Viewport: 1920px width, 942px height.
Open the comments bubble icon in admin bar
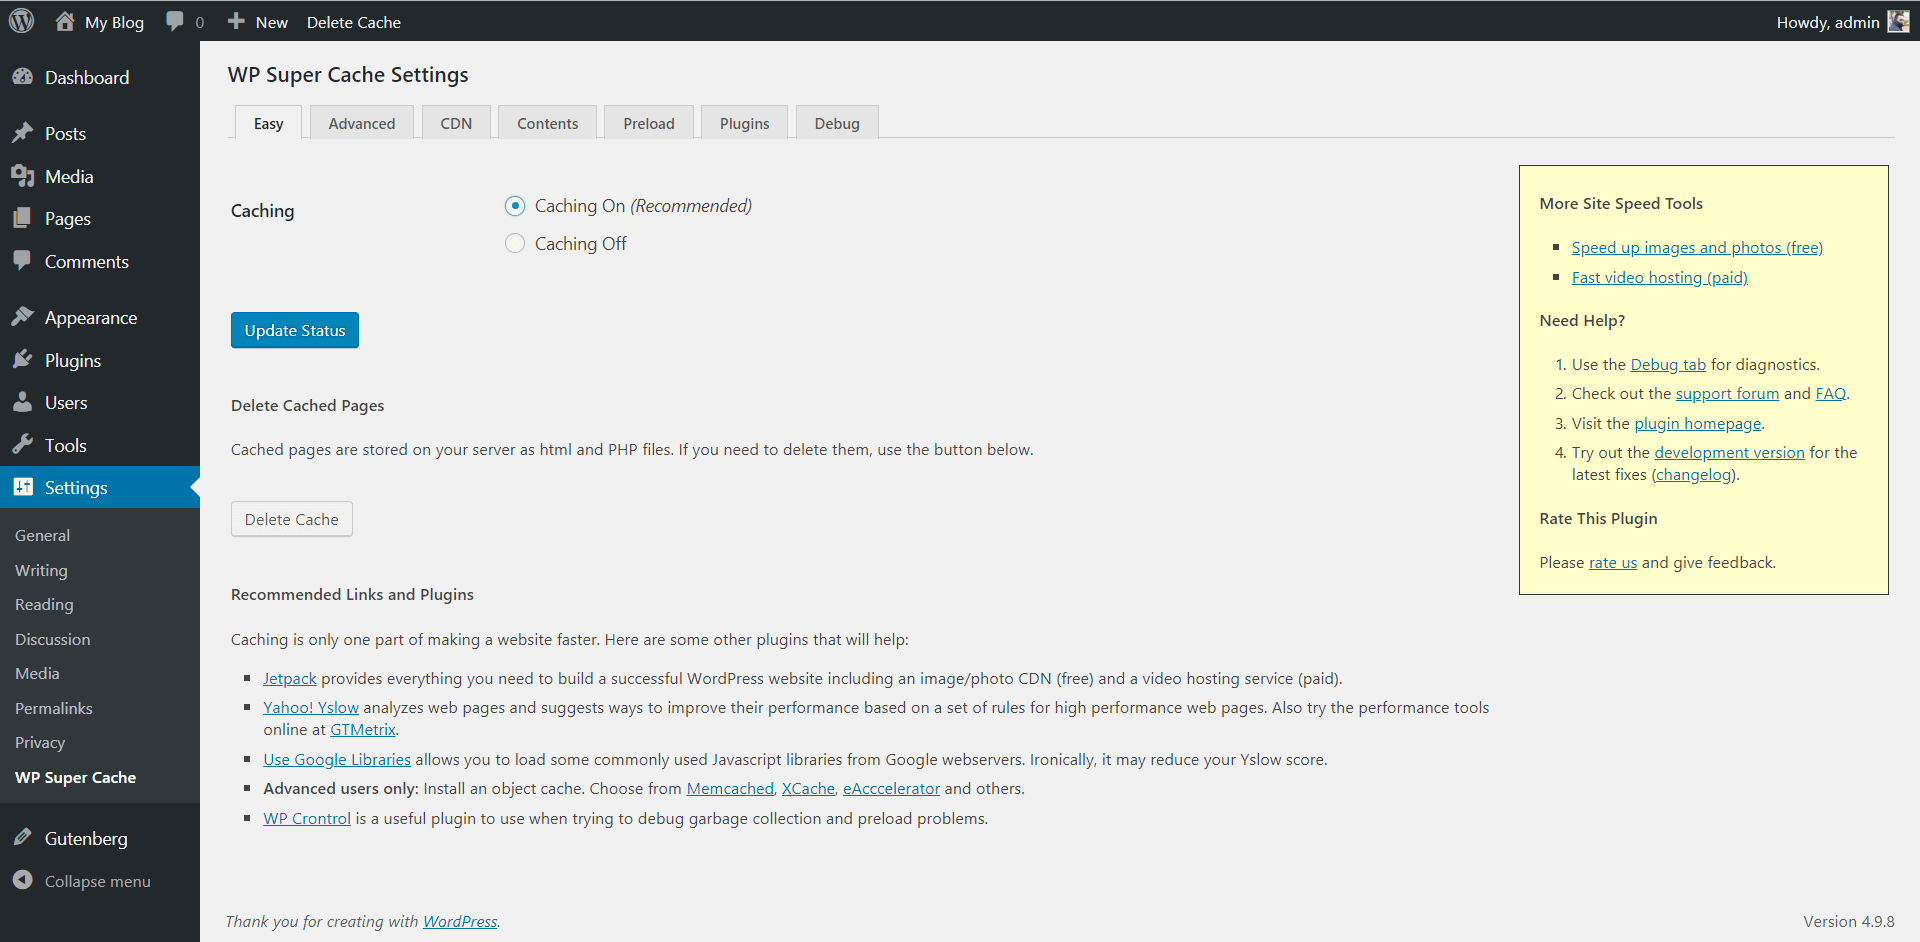(x=175, y=22)
